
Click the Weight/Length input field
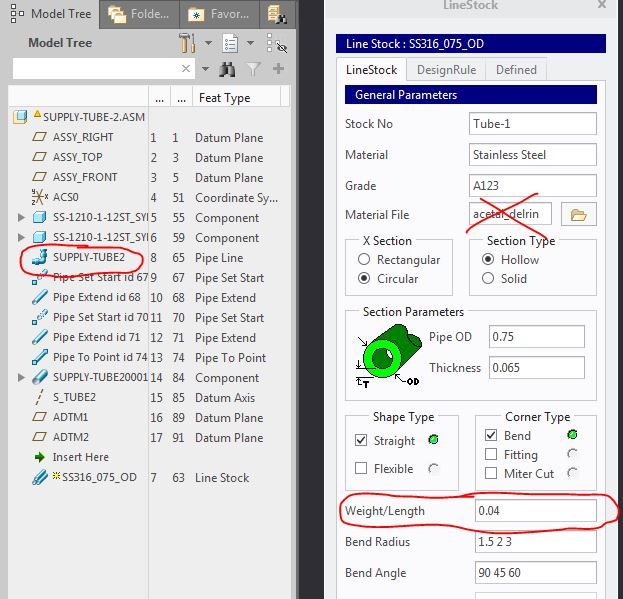(x=536, y=510)
